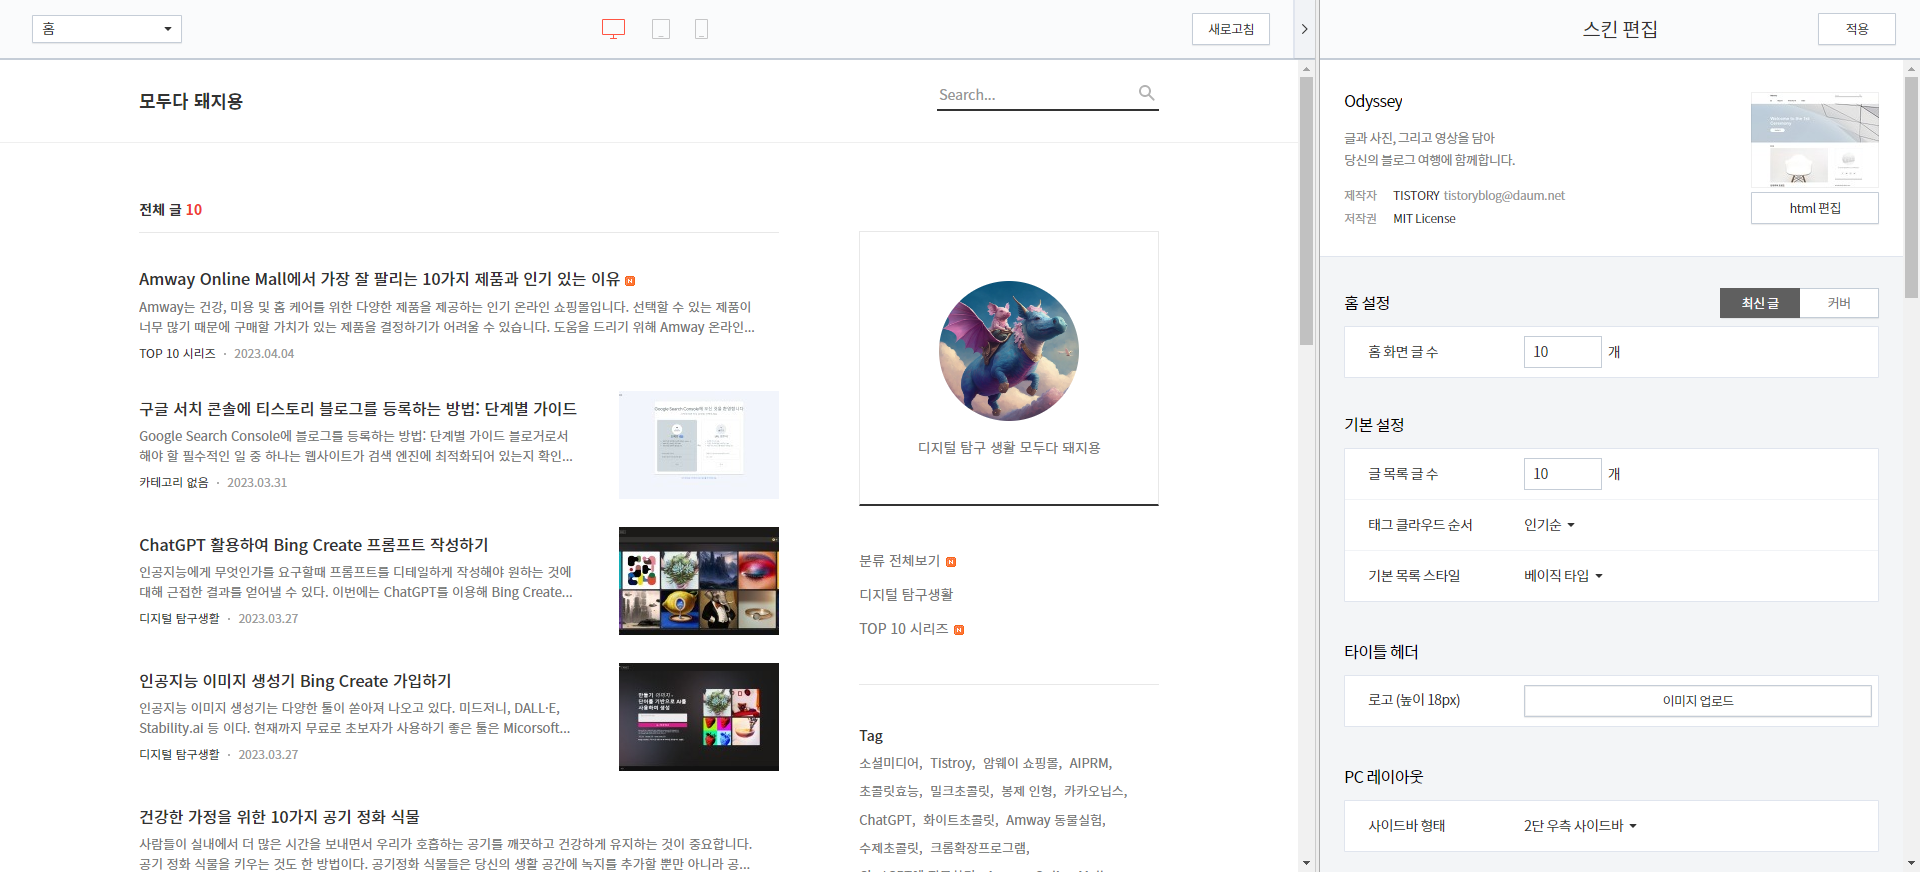This screenshot has width=1920, height=872.
Task: Click the 카카오닙스 tag
Action: point(1093,791)
